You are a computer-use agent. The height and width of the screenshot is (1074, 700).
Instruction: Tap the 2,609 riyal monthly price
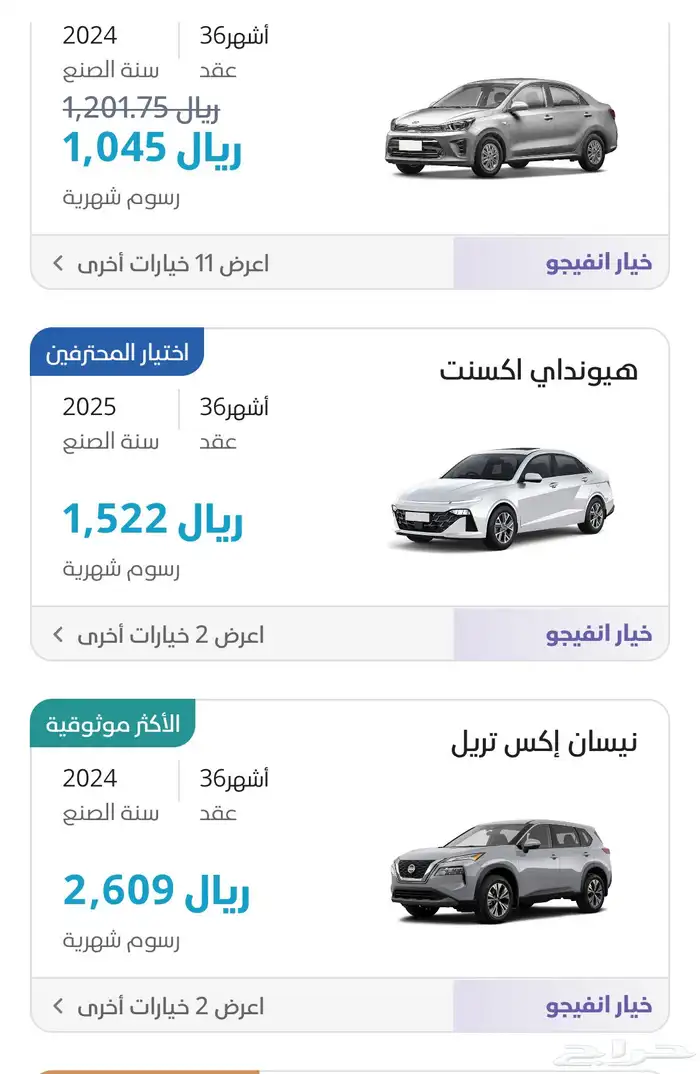point(156,891)
